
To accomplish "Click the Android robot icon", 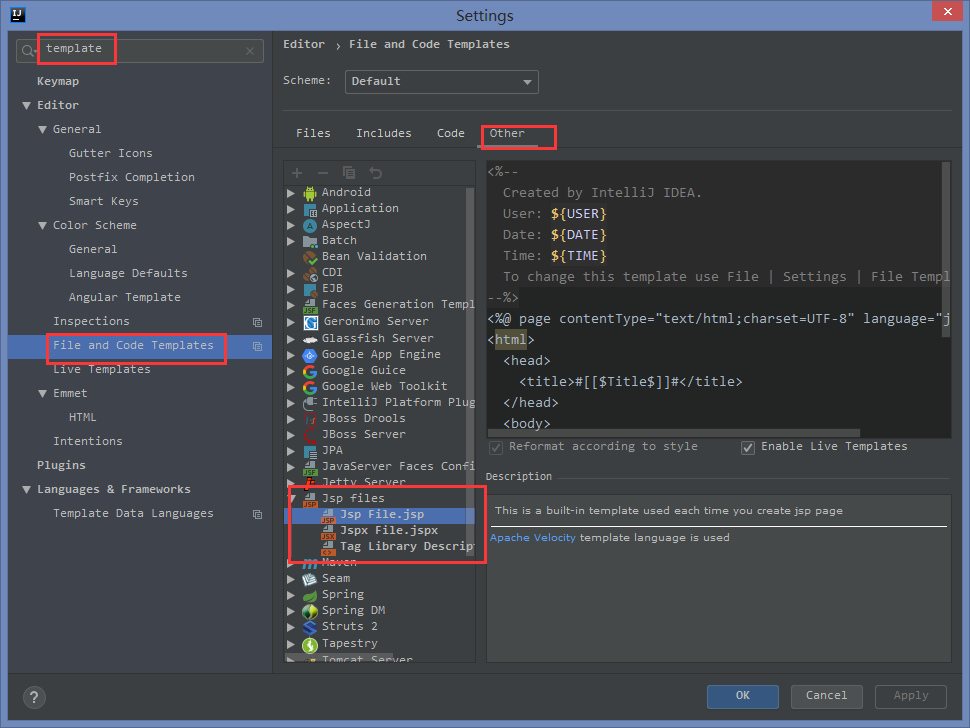I will coord(310,193).
